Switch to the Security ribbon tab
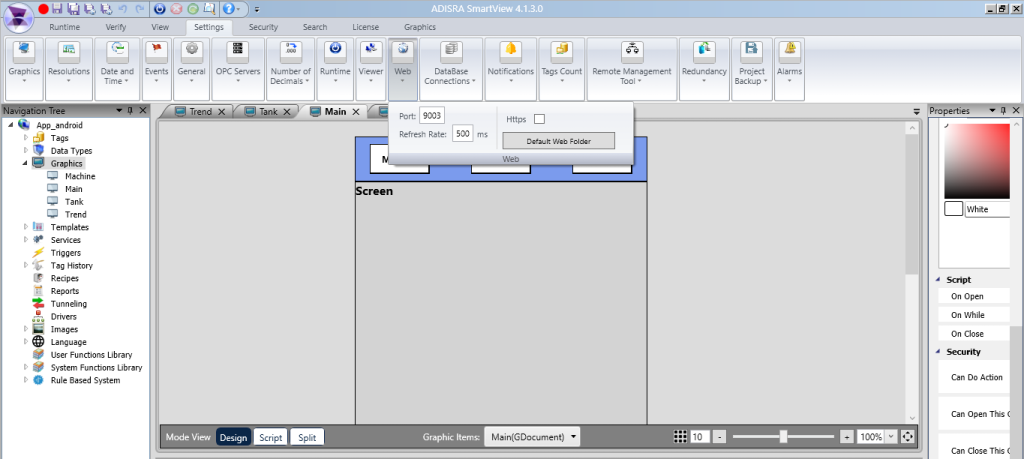Screen dimensions: 1024x459 coord(263,27)
